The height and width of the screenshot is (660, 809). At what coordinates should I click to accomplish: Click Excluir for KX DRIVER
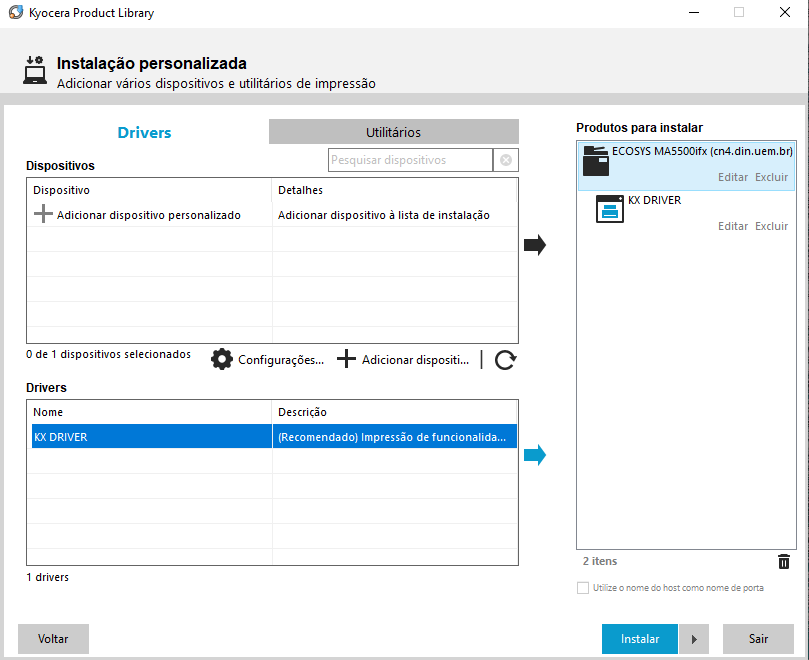pyautogui.click(x=771, y=226)
